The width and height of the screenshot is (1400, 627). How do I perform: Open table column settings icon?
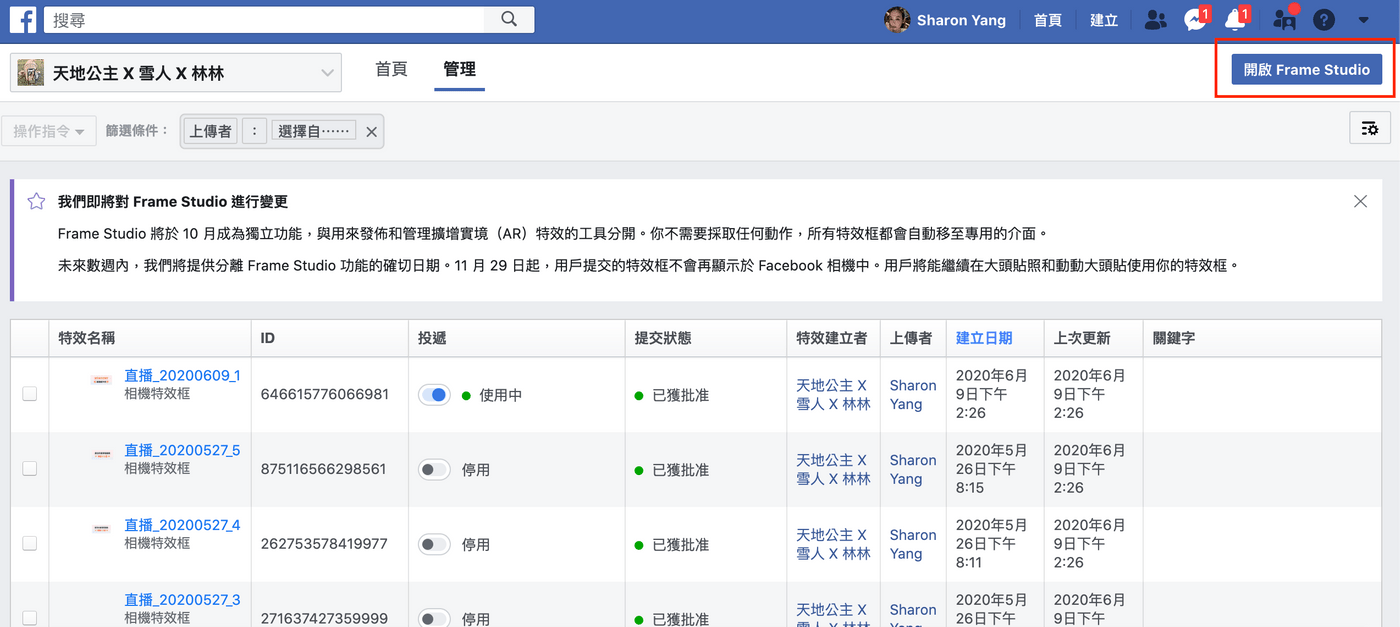[1370, 128]
